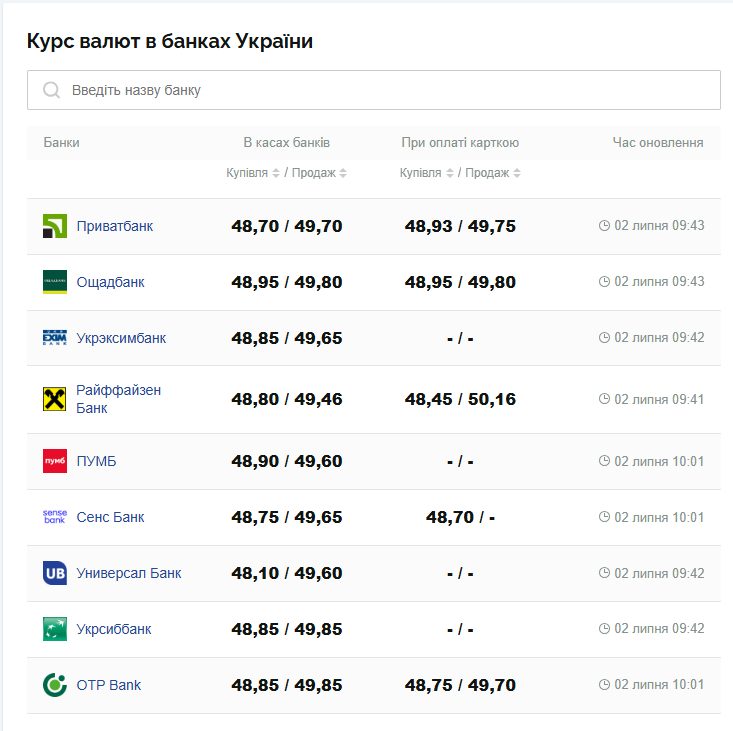Click the Universal Bank UB logo
The image size is (733, 731).
click(55, 573)
